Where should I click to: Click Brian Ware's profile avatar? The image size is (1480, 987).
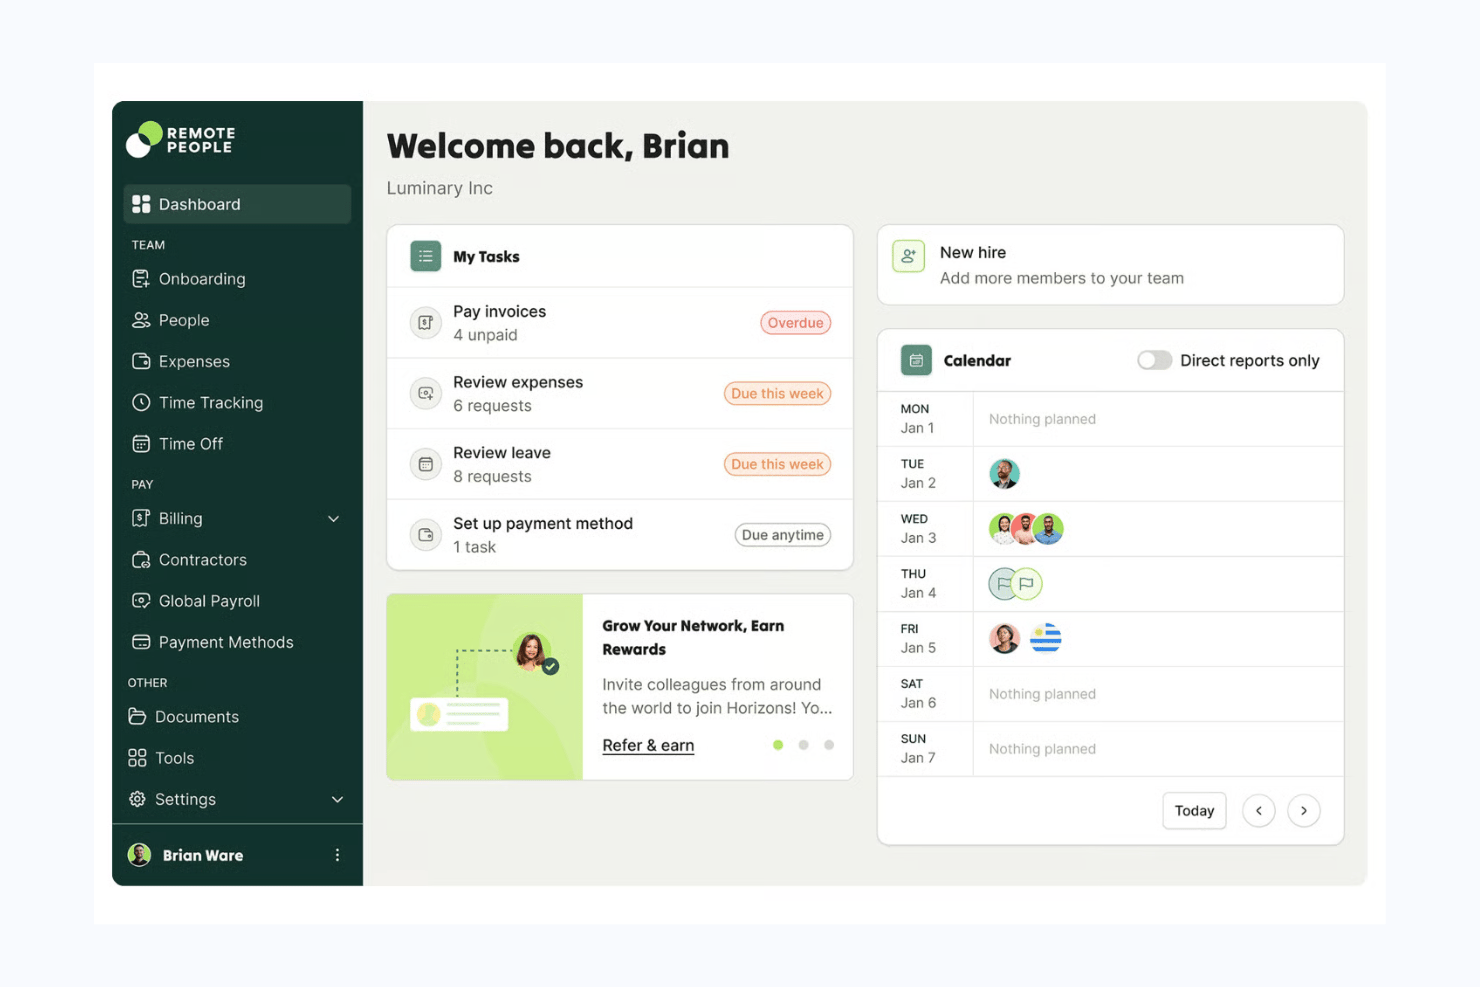pos(140,855)
